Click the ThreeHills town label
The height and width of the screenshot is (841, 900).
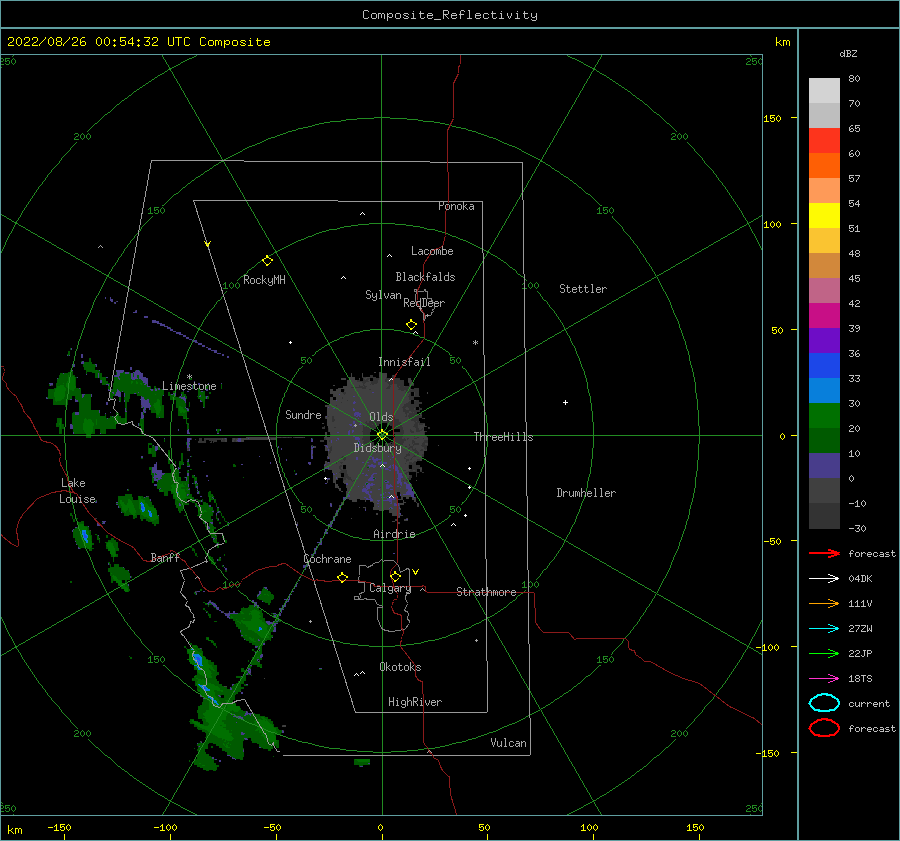(x=503, y=437)
